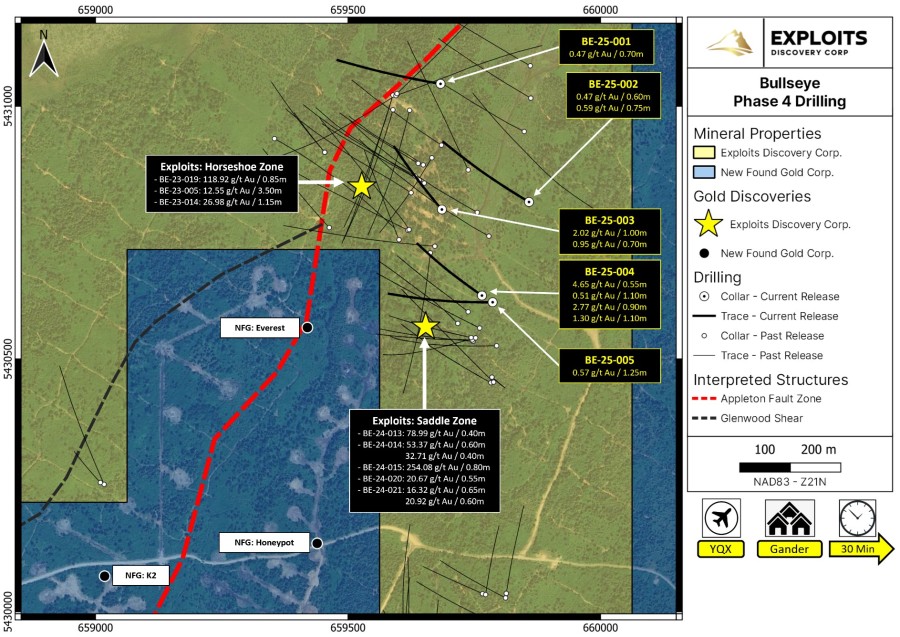Click the 100 / 200 m scale bar
The width and height of the screenshot is (900, 637).
point(790,467)
